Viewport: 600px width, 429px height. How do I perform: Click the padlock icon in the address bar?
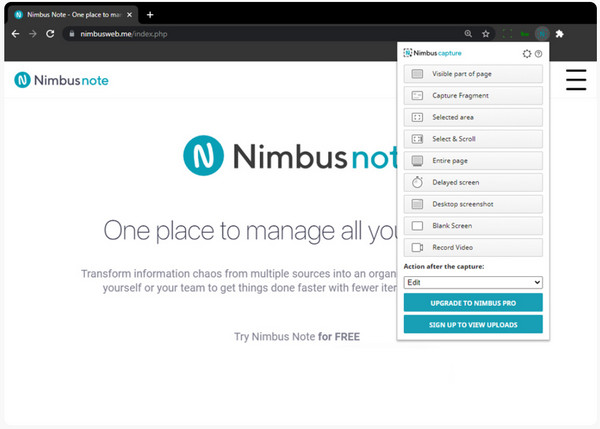point(72,34)
